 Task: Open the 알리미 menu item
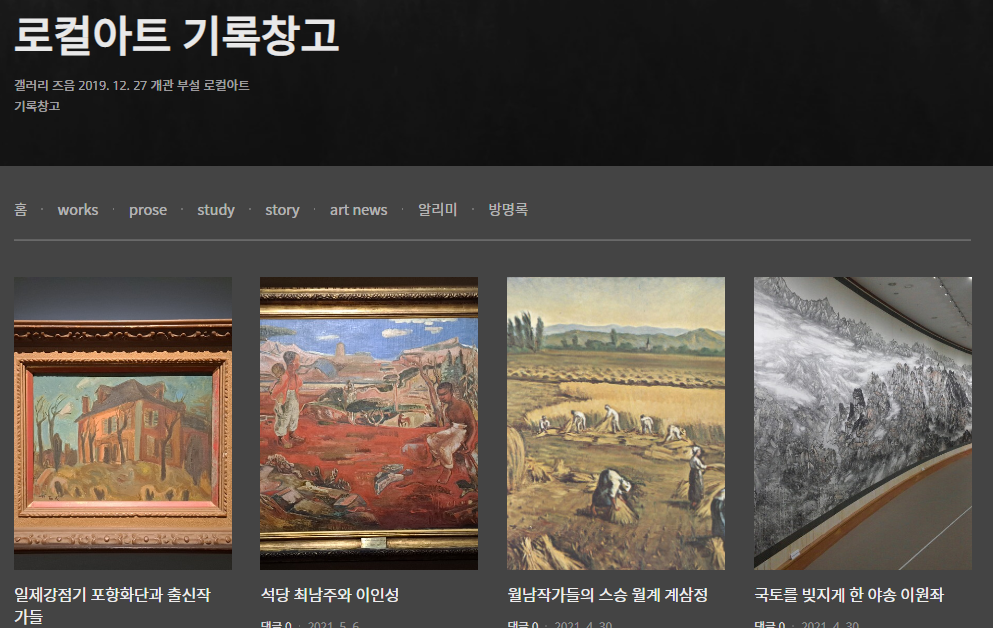pos(438,210)
